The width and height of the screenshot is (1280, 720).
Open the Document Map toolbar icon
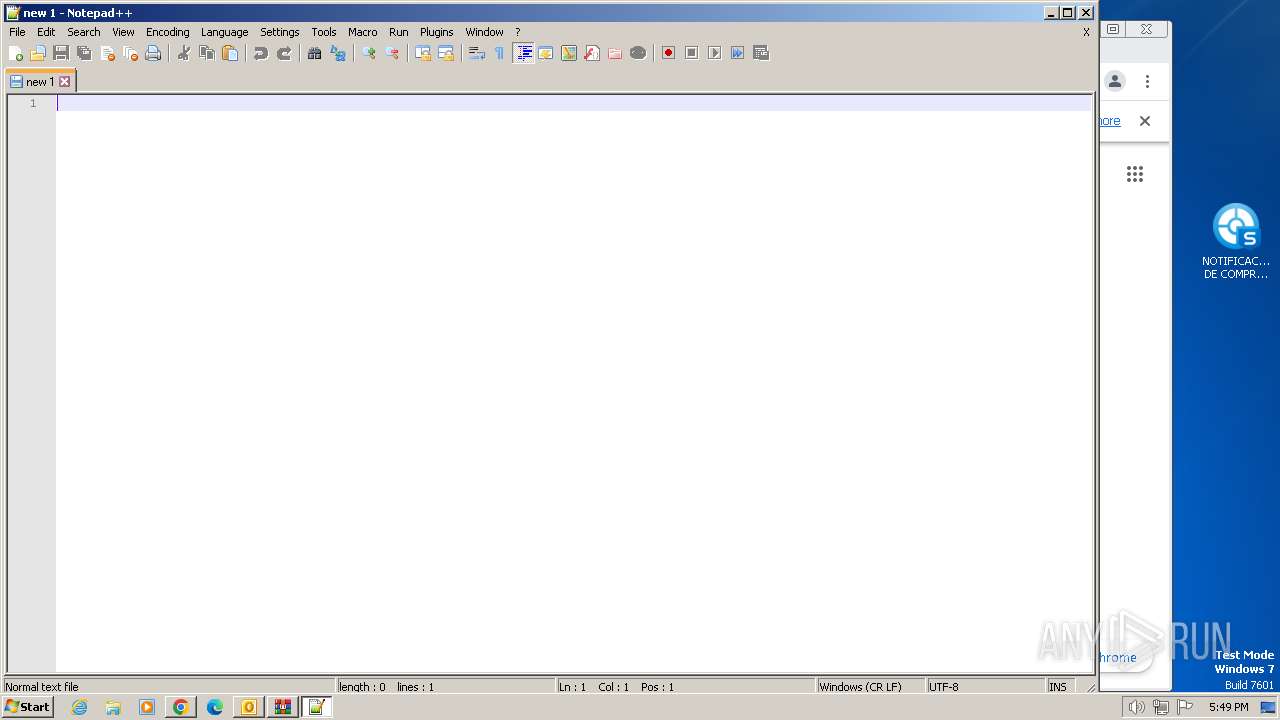(569, 53)
